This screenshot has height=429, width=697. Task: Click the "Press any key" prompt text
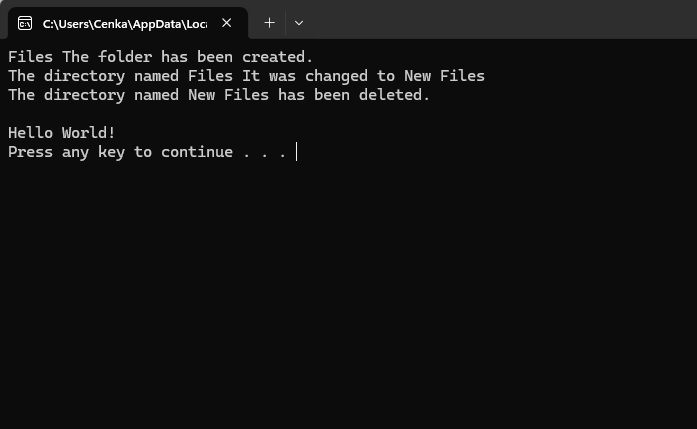pos(66,152)
